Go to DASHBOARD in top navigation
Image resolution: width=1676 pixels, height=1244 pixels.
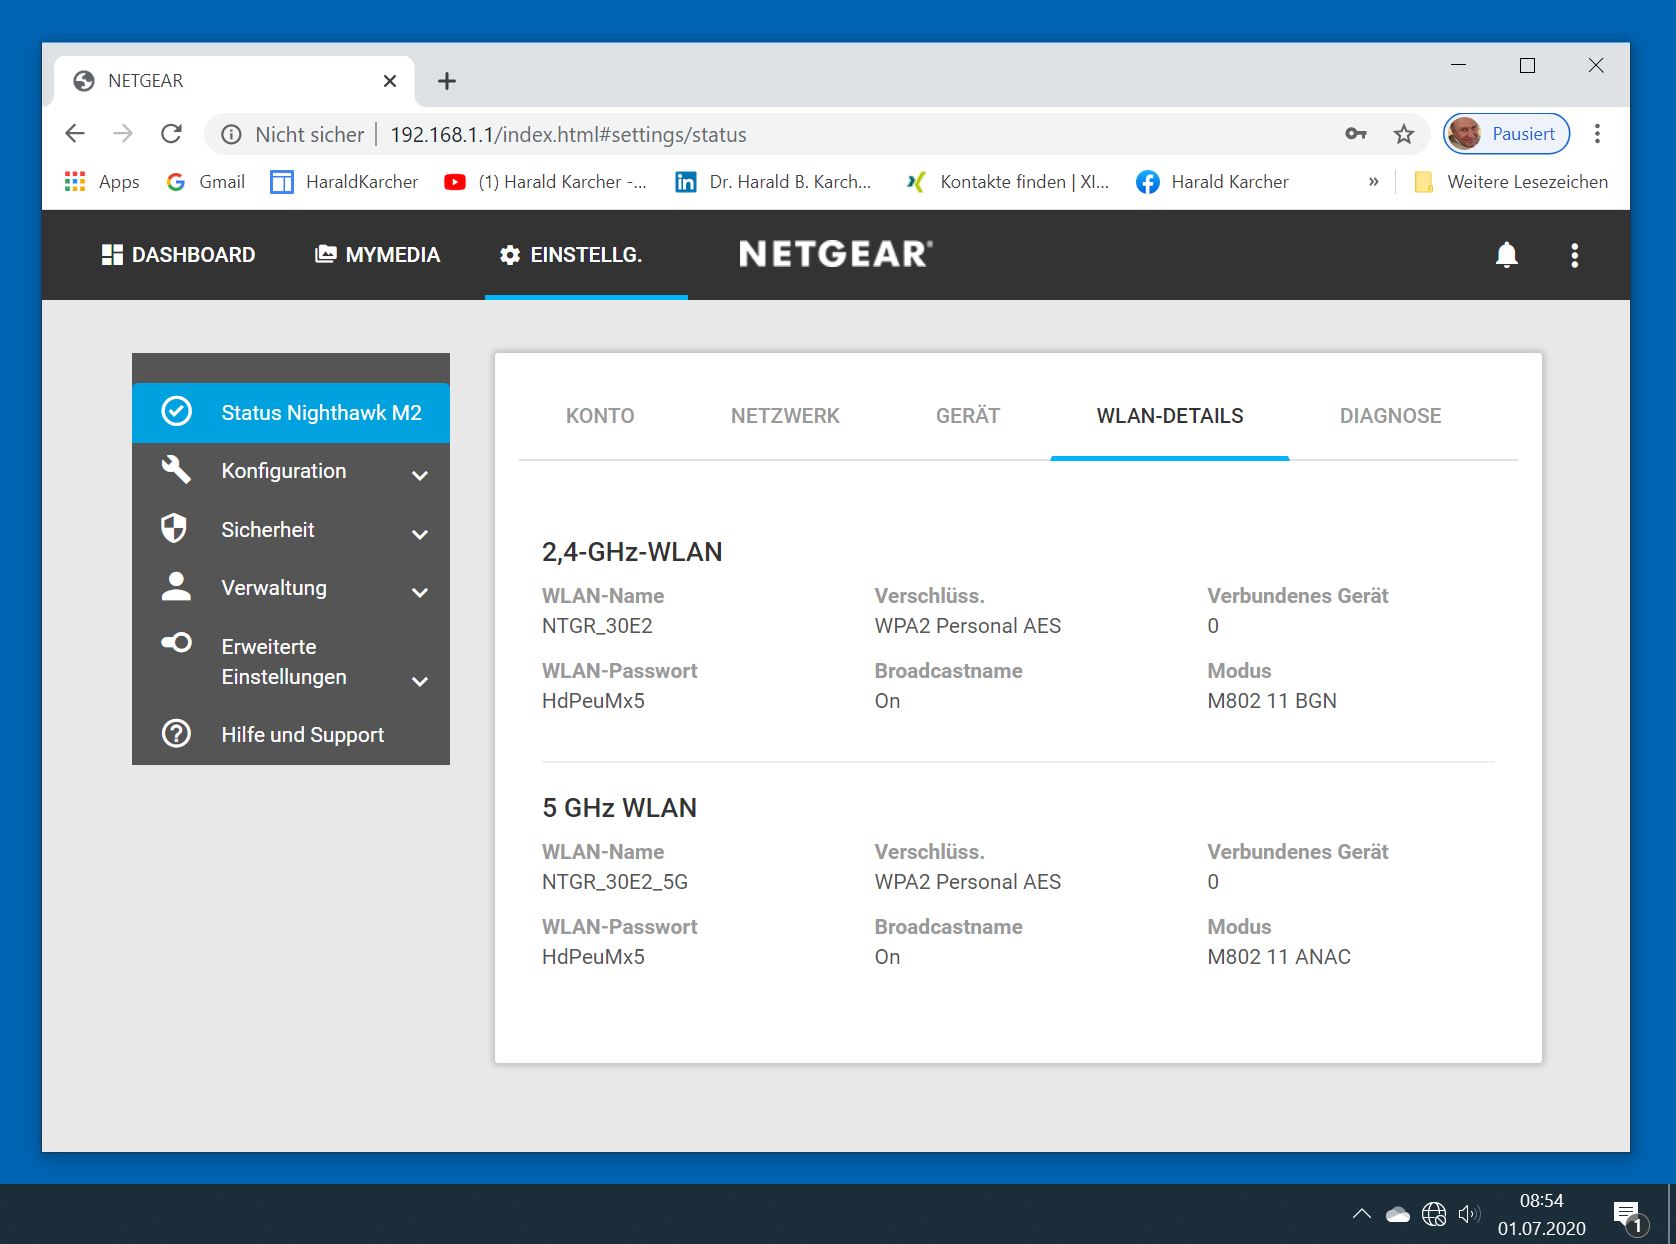pos(178,255)
